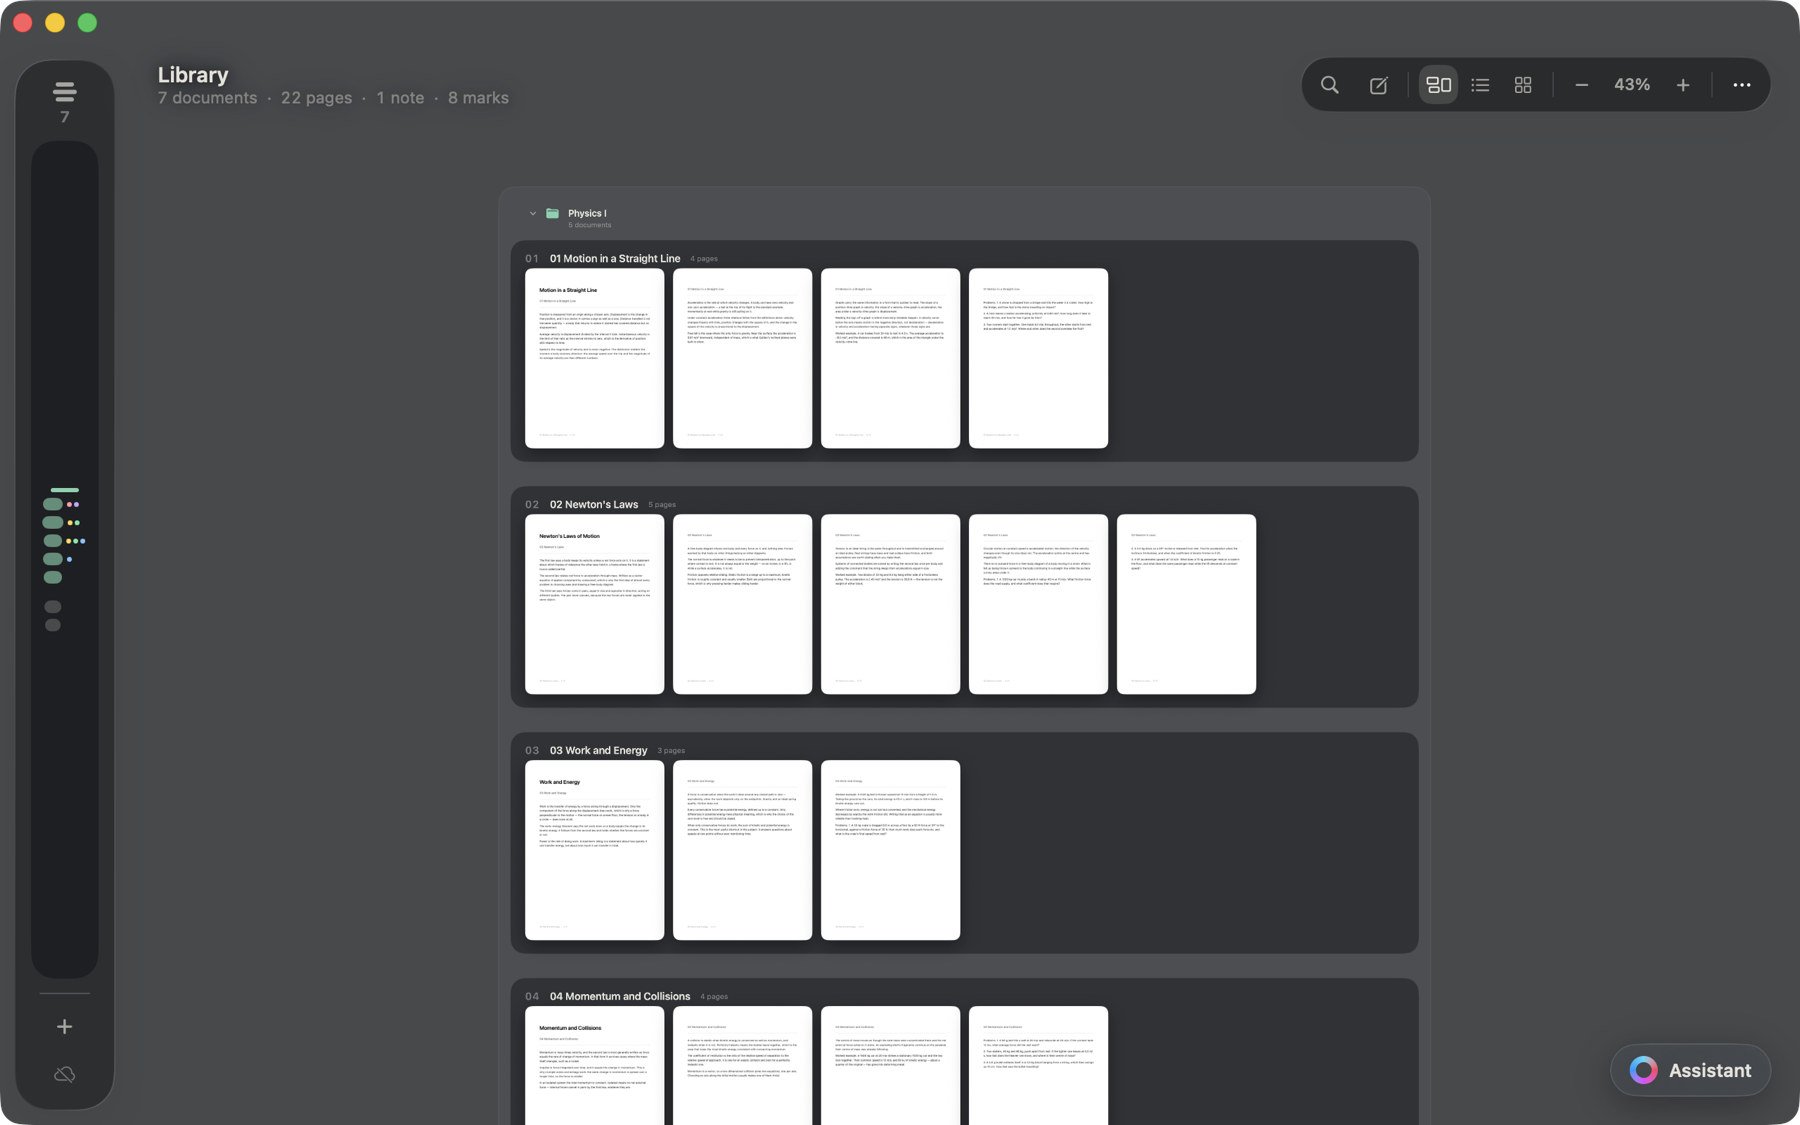The height and width of the screenshot is (1125, 1800).
Task: Create a new note with the compose icon
Action: pyautogui.click(x=1378, y=85)
